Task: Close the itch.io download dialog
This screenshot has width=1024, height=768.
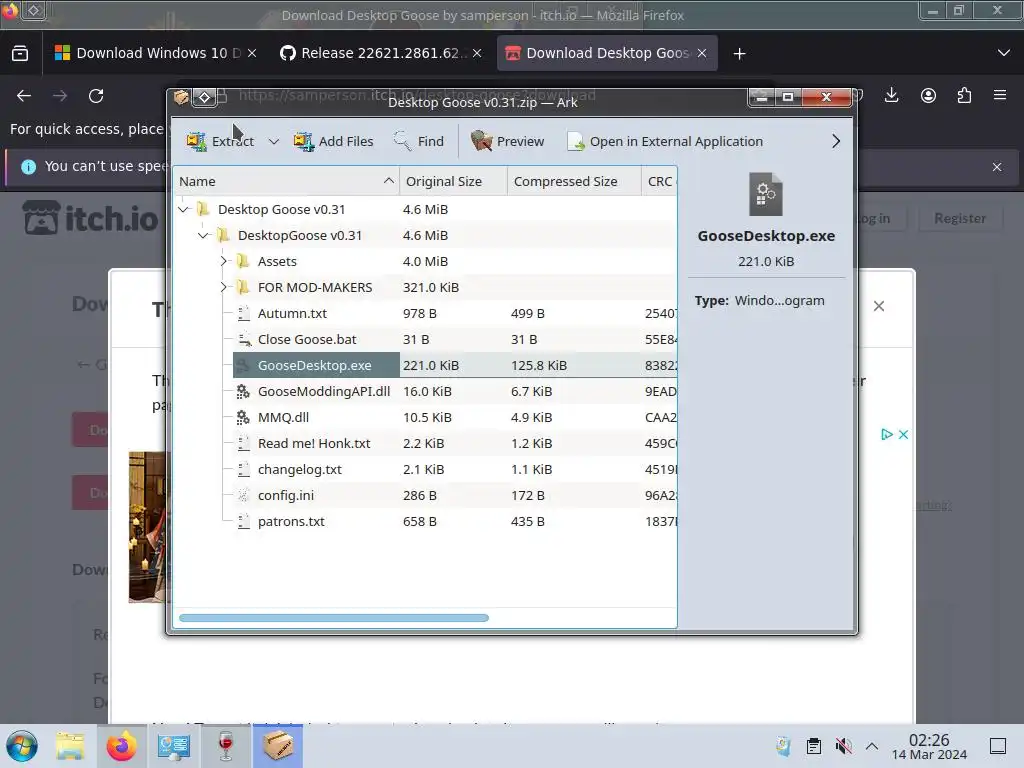Action: click(879, 306)
